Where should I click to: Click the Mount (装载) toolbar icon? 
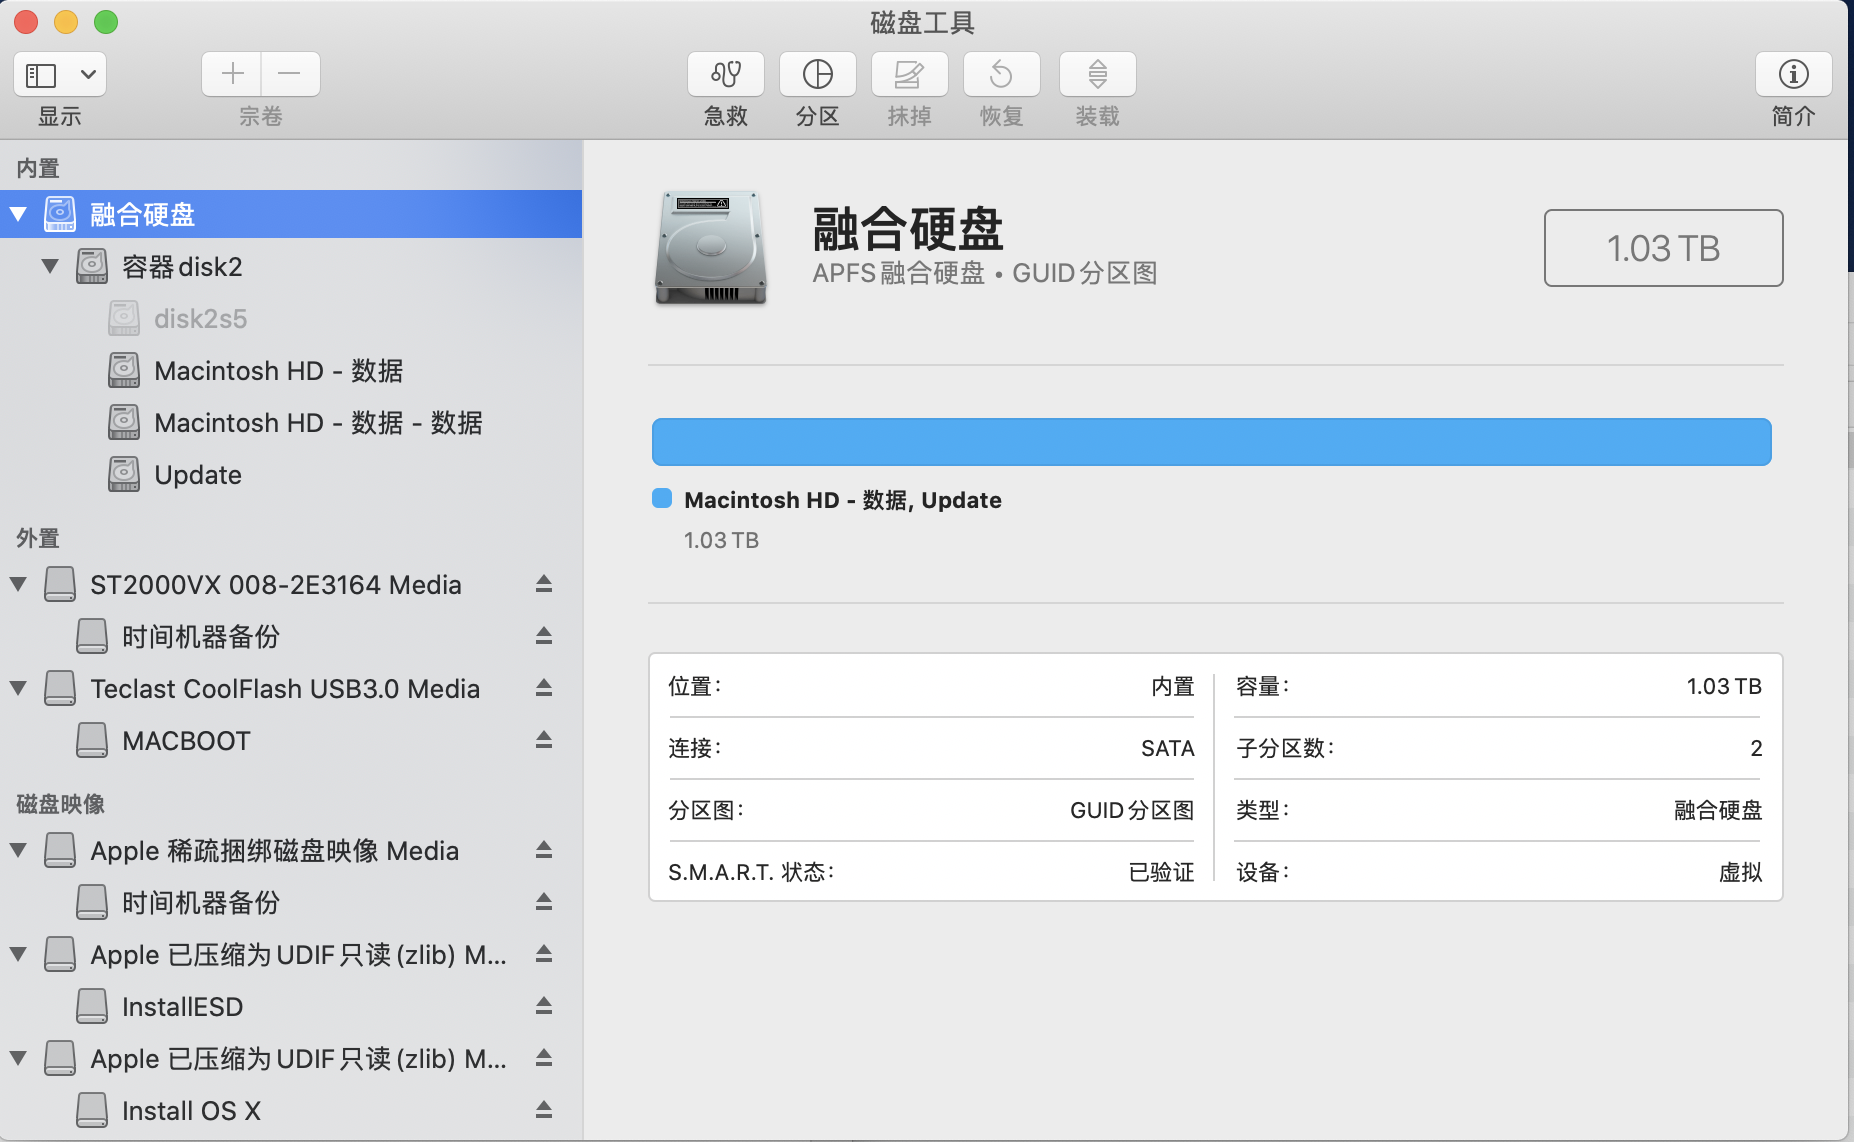(x=1097, y=75)
